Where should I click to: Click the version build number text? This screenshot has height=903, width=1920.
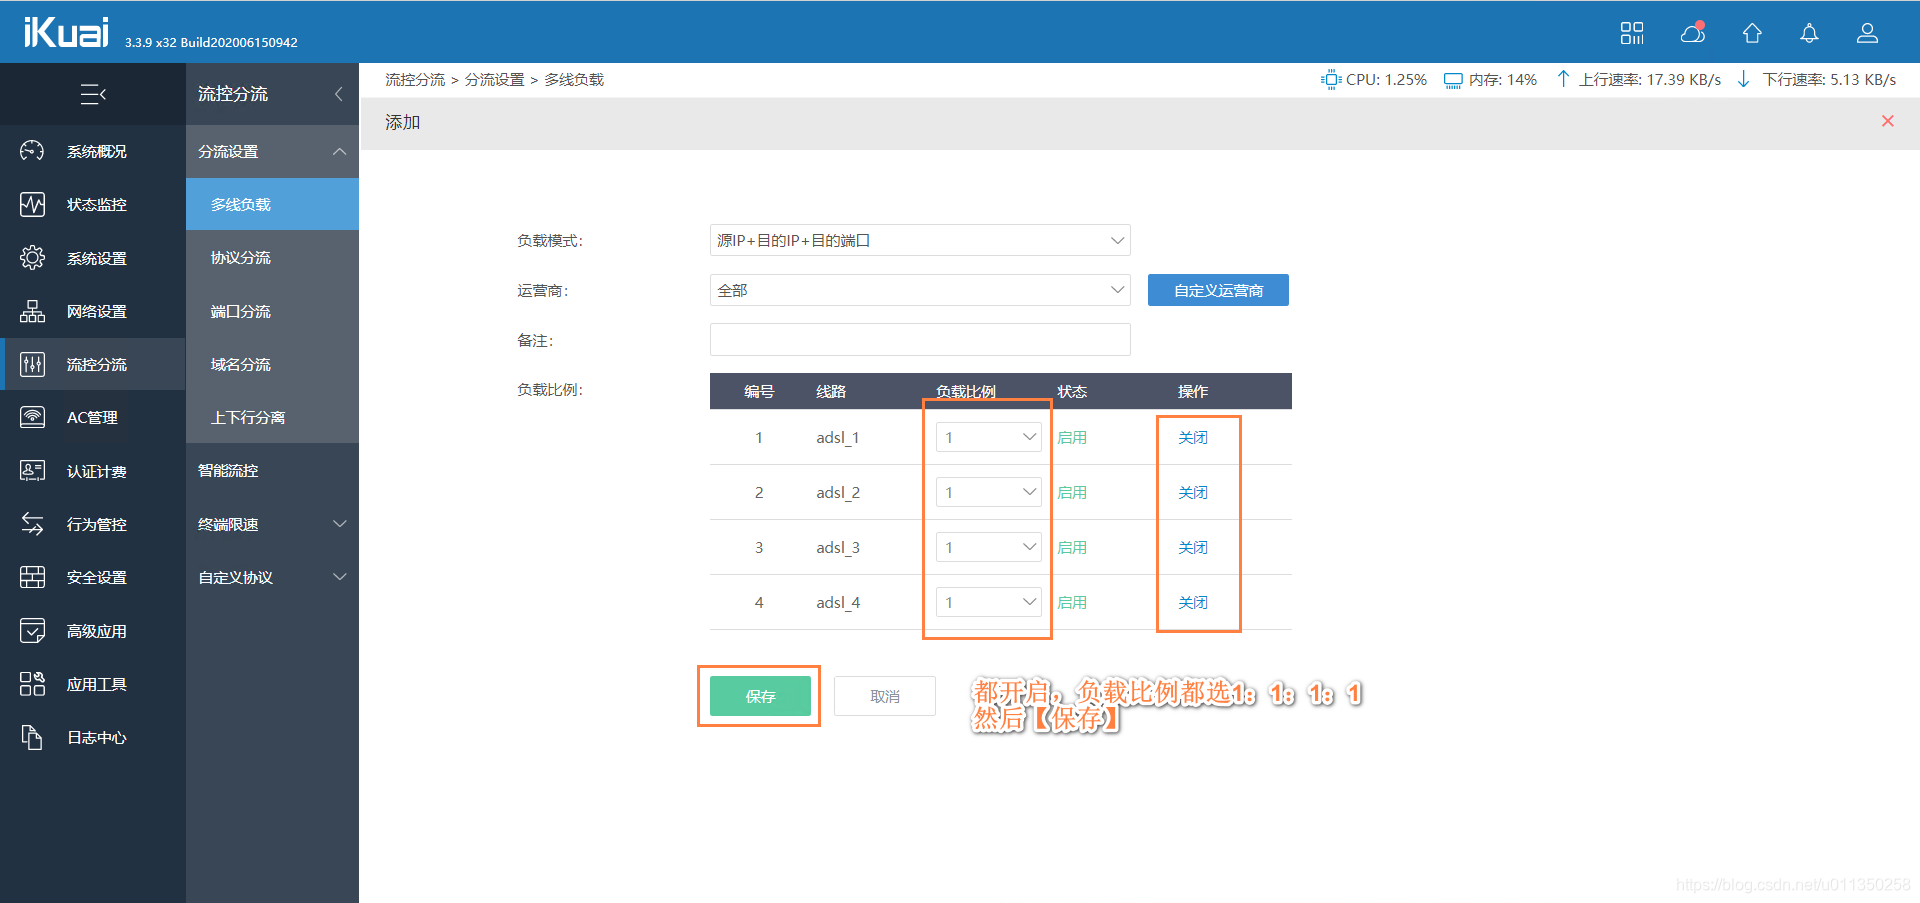tap(211, 42)
